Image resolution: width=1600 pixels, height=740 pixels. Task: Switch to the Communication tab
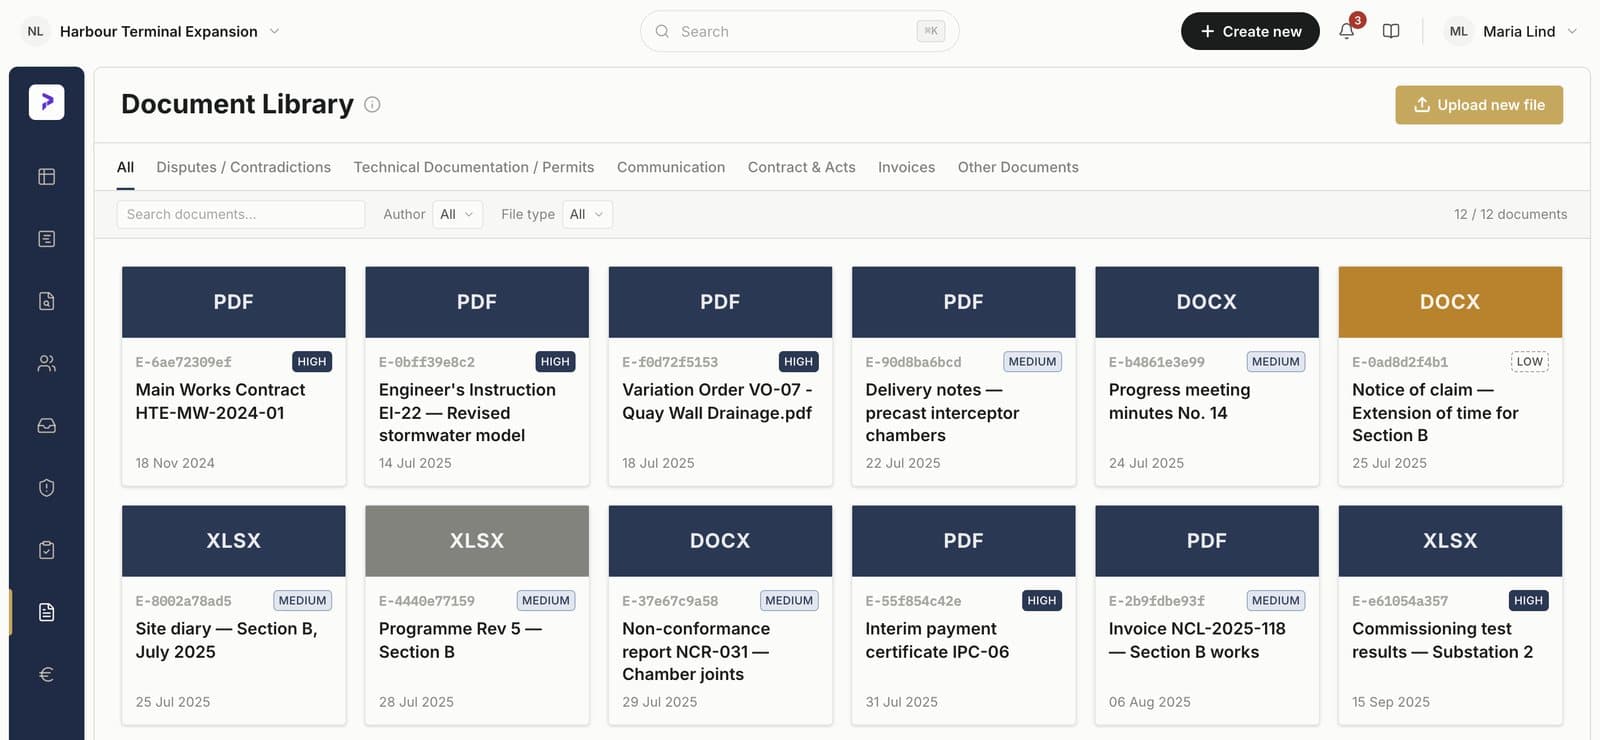coord(671,167)
